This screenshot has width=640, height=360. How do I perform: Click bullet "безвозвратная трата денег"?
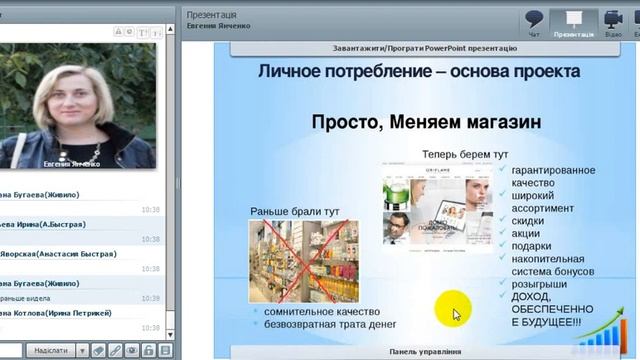click(330, 324)
